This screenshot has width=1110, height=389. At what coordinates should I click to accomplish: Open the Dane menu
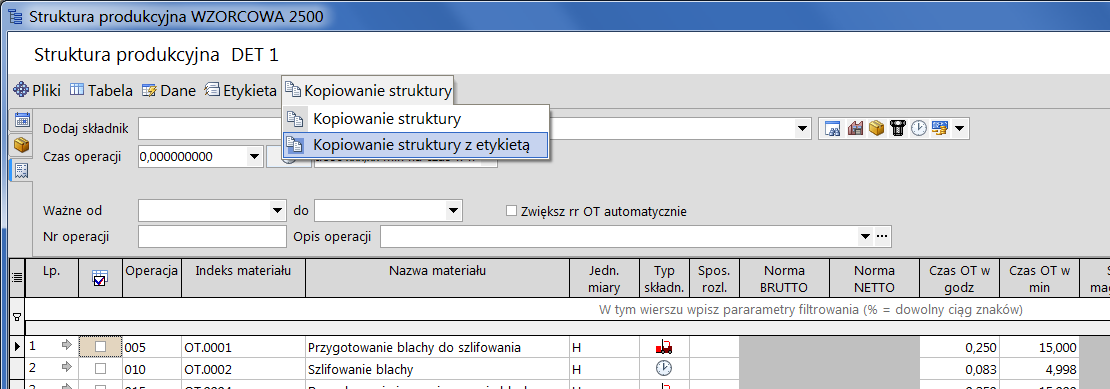pos(168,91)
